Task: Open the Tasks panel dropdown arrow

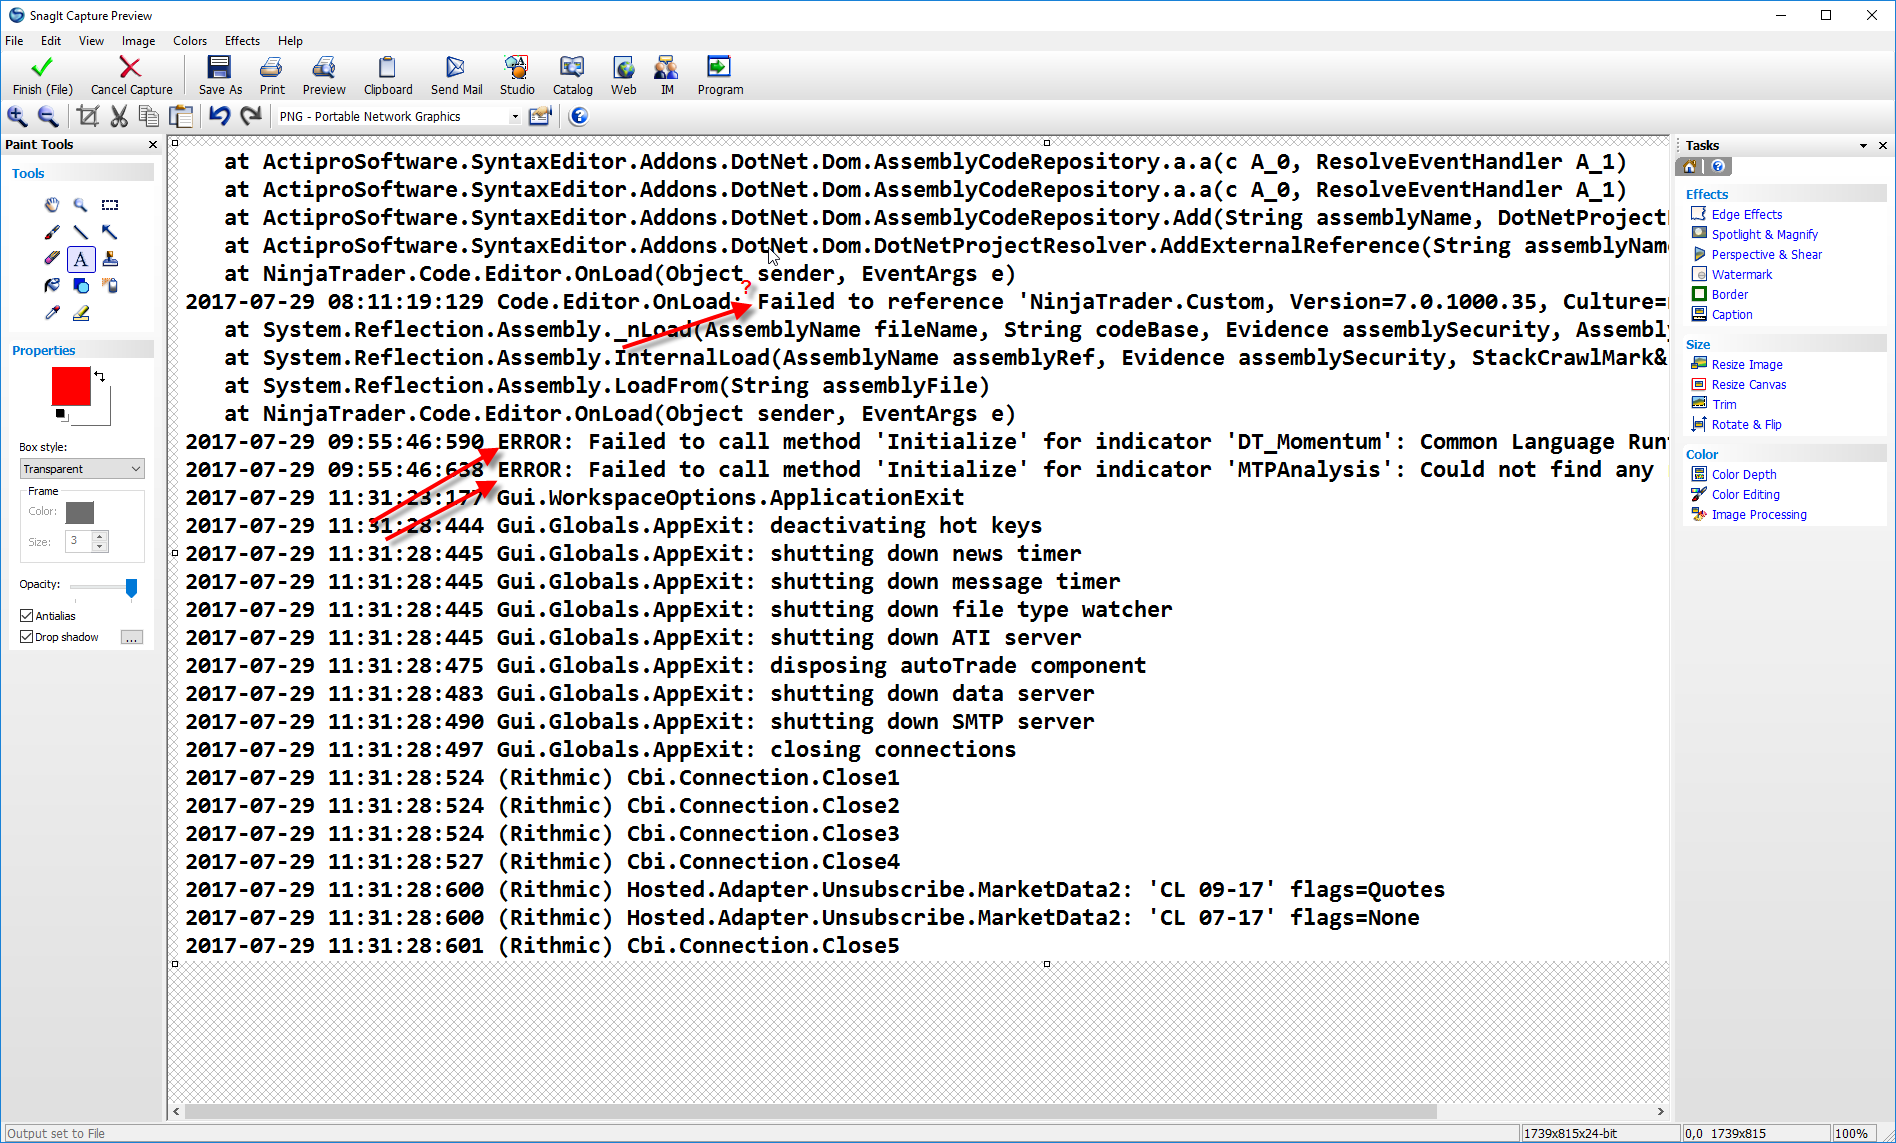Action: [x=1863, y=146]
